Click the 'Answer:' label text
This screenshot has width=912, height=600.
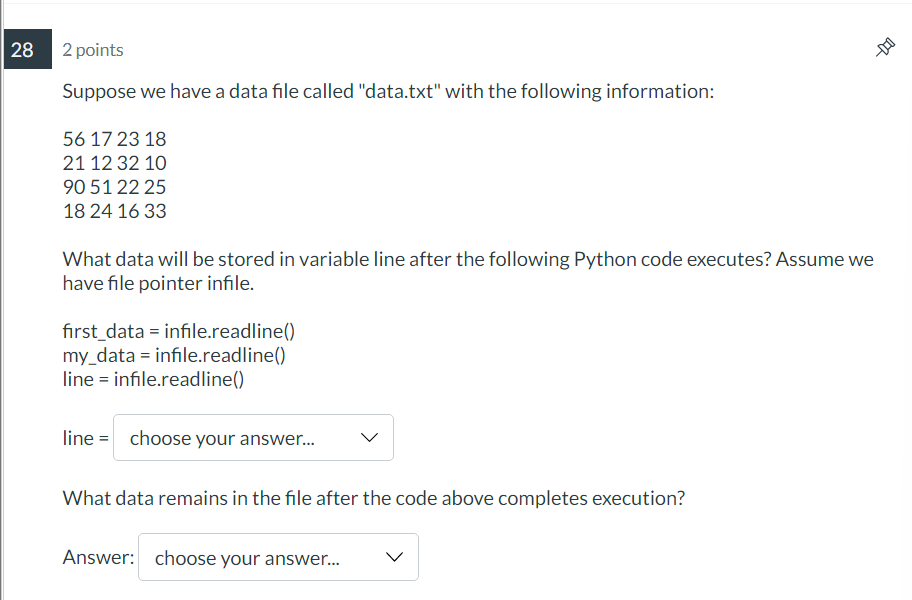tap(98, 557)
